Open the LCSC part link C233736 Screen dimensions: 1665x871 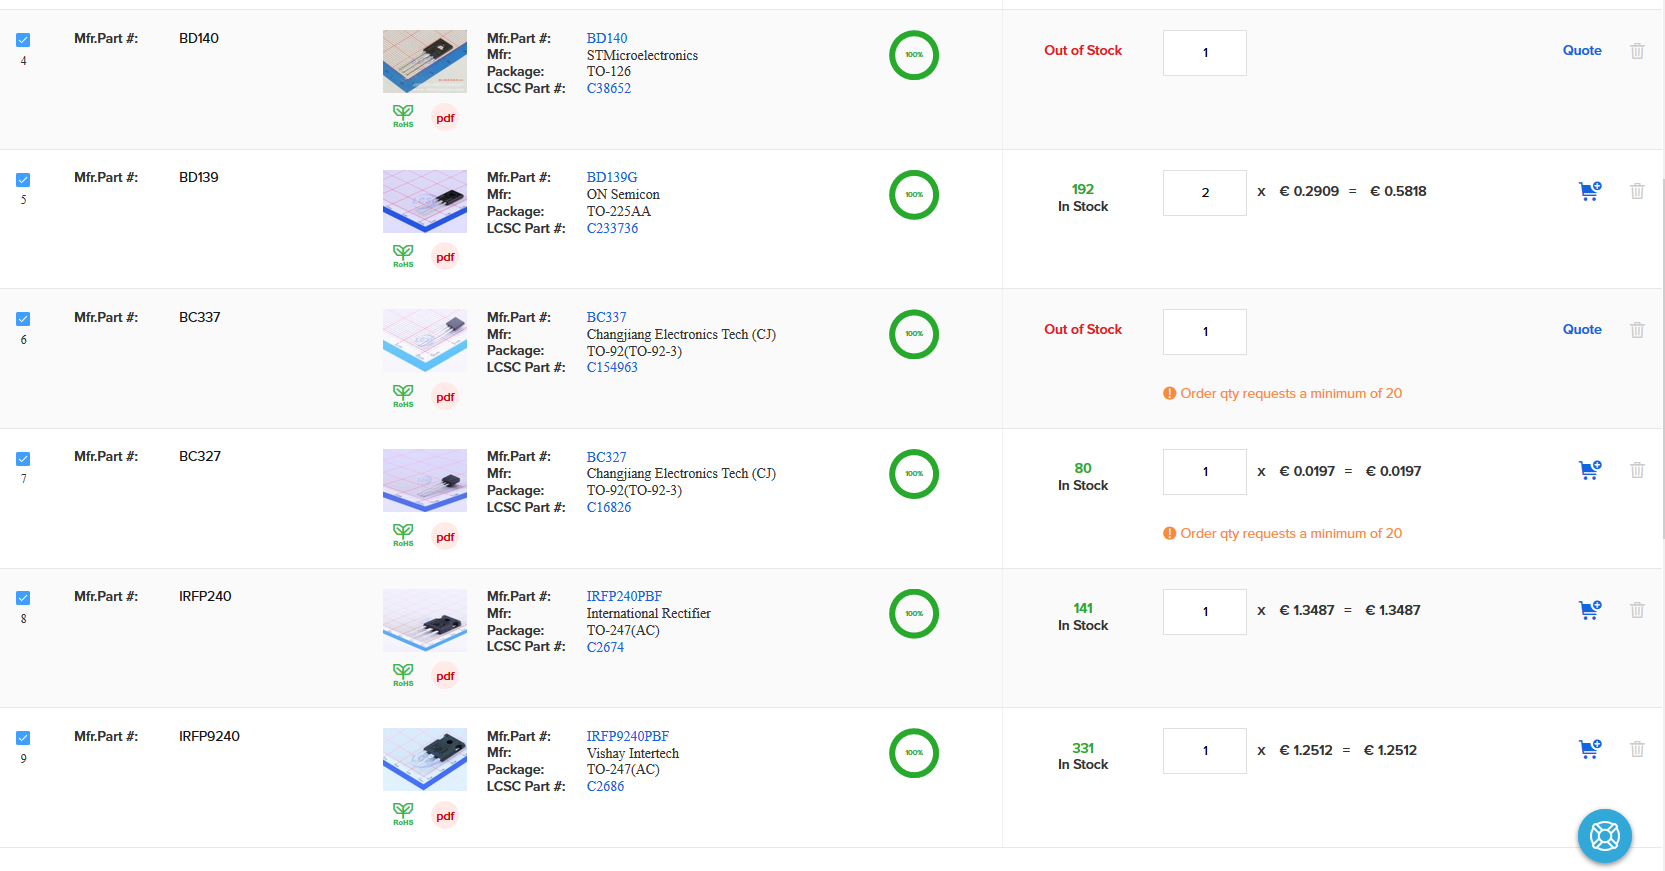pos(612,228)
